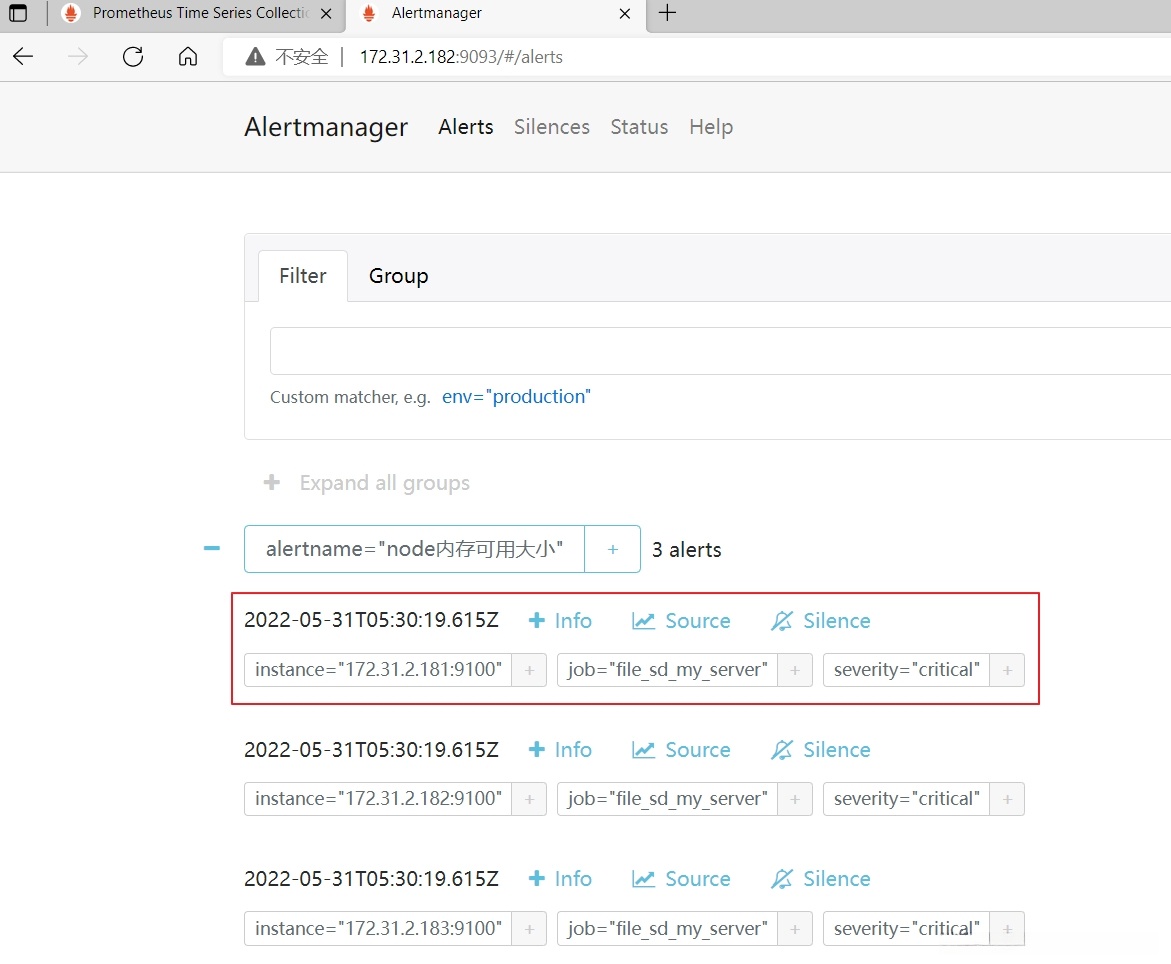Select the Filter tab
The image size is (1171, 964).
coord(302,276)
